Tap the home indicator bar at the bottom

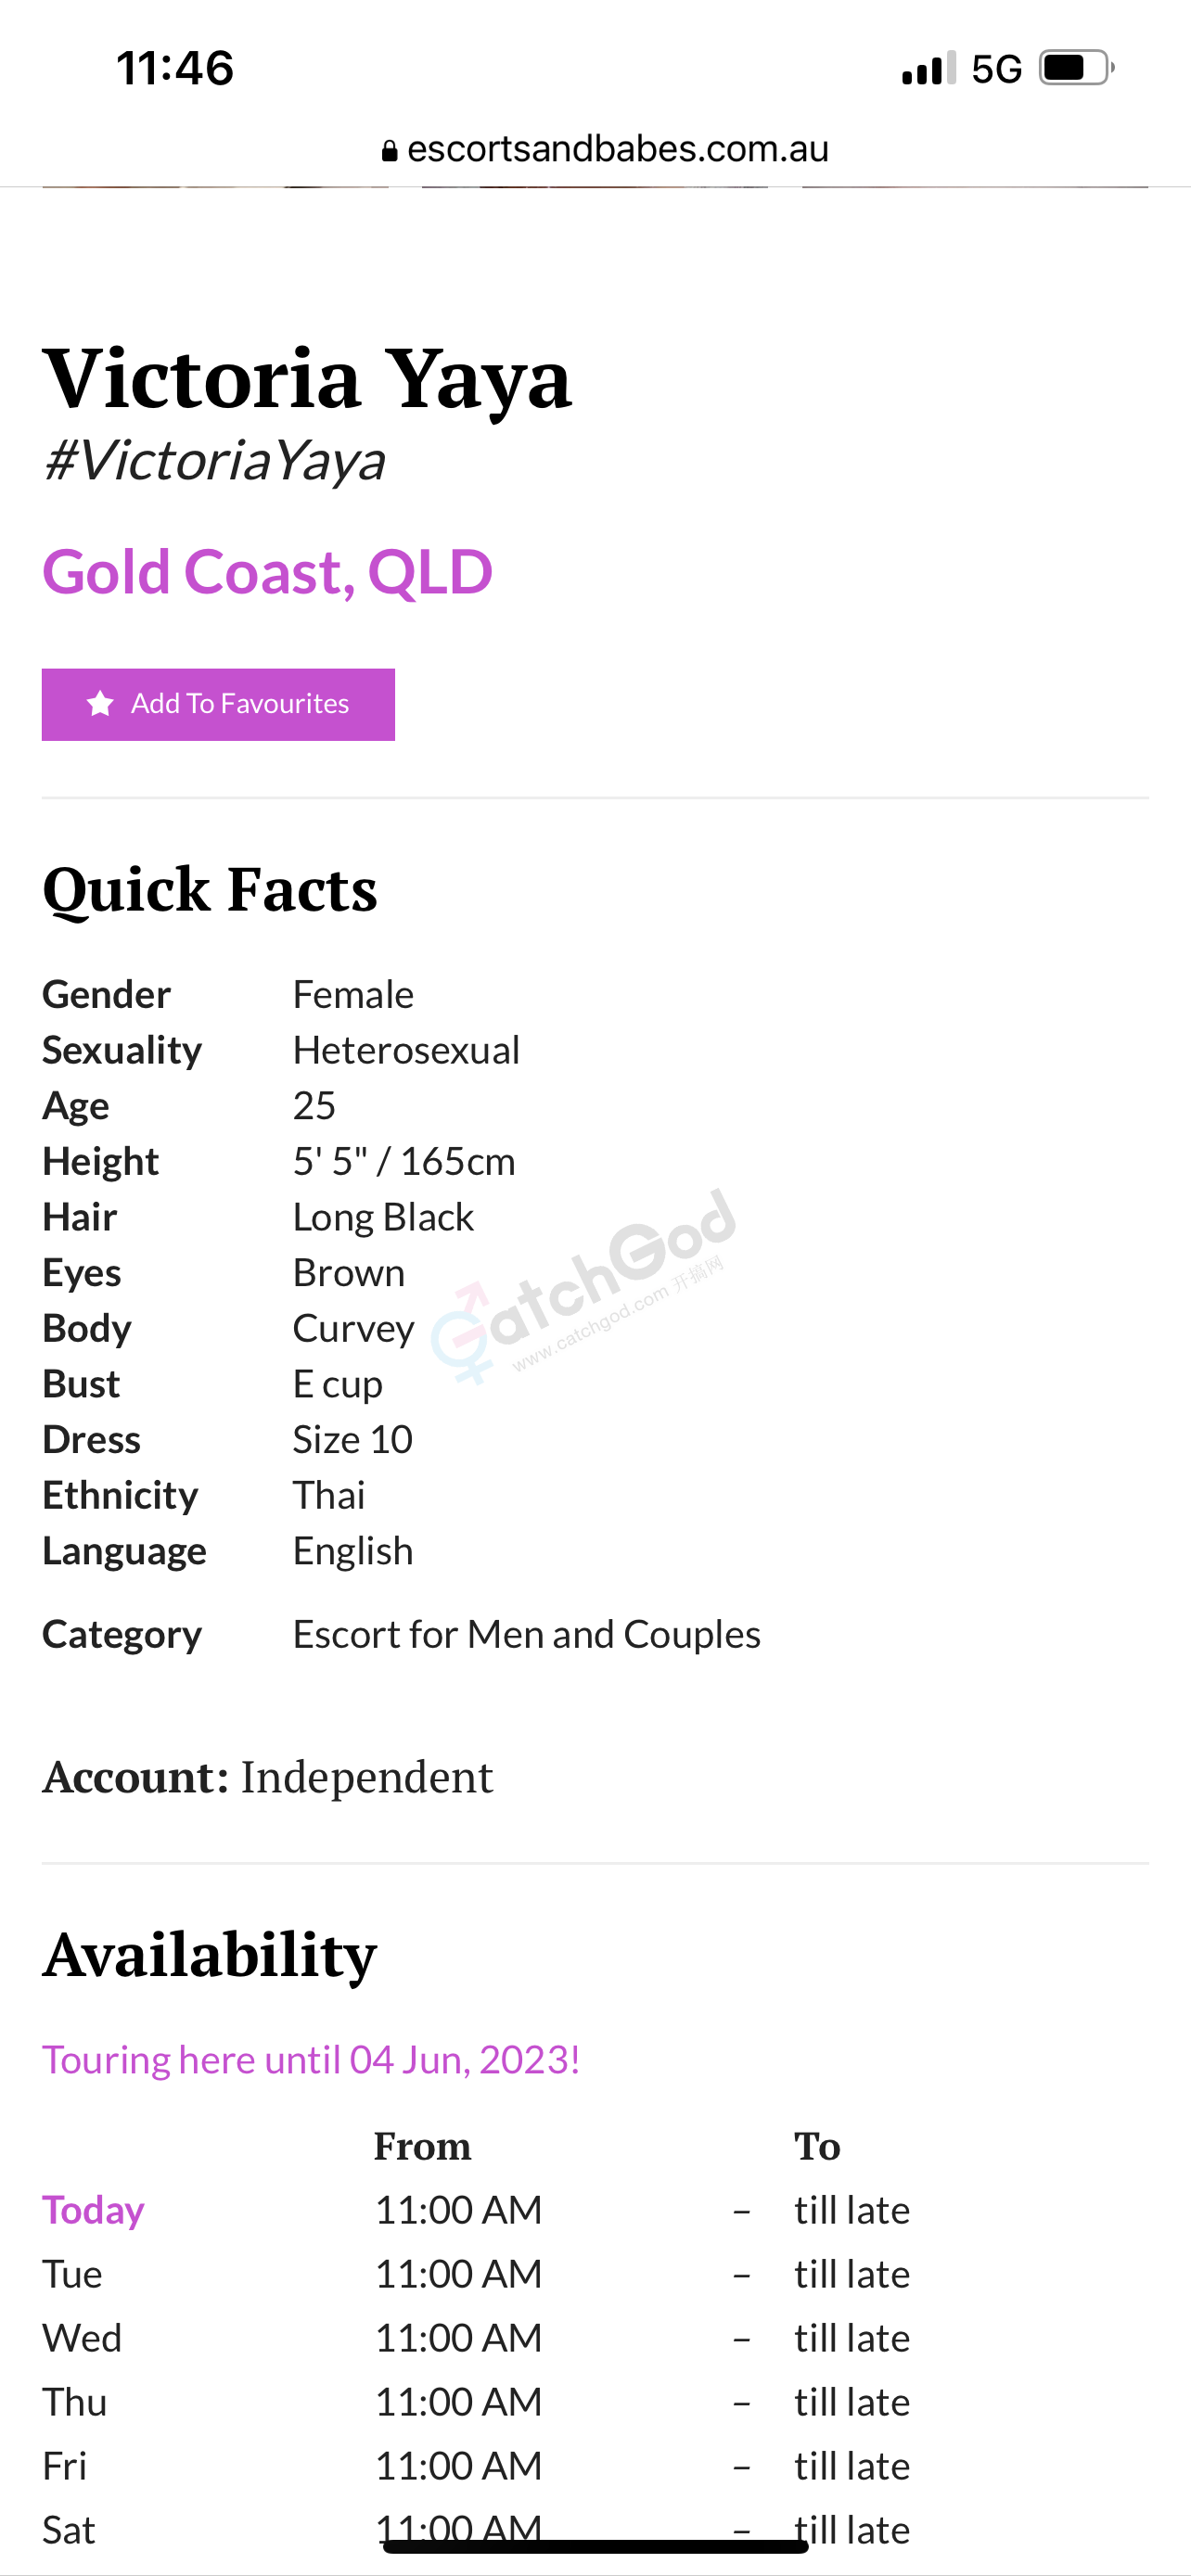pos(595,2546)
